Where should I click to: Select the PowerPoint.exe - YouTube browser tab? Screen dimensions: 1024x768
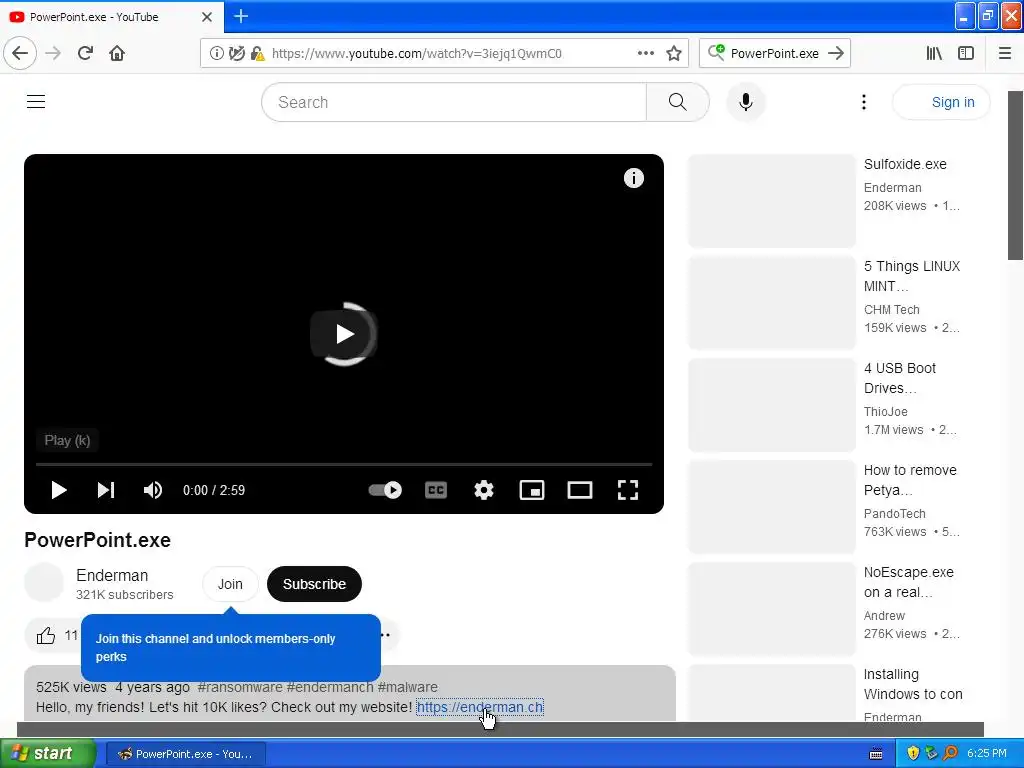click(112, 17)
